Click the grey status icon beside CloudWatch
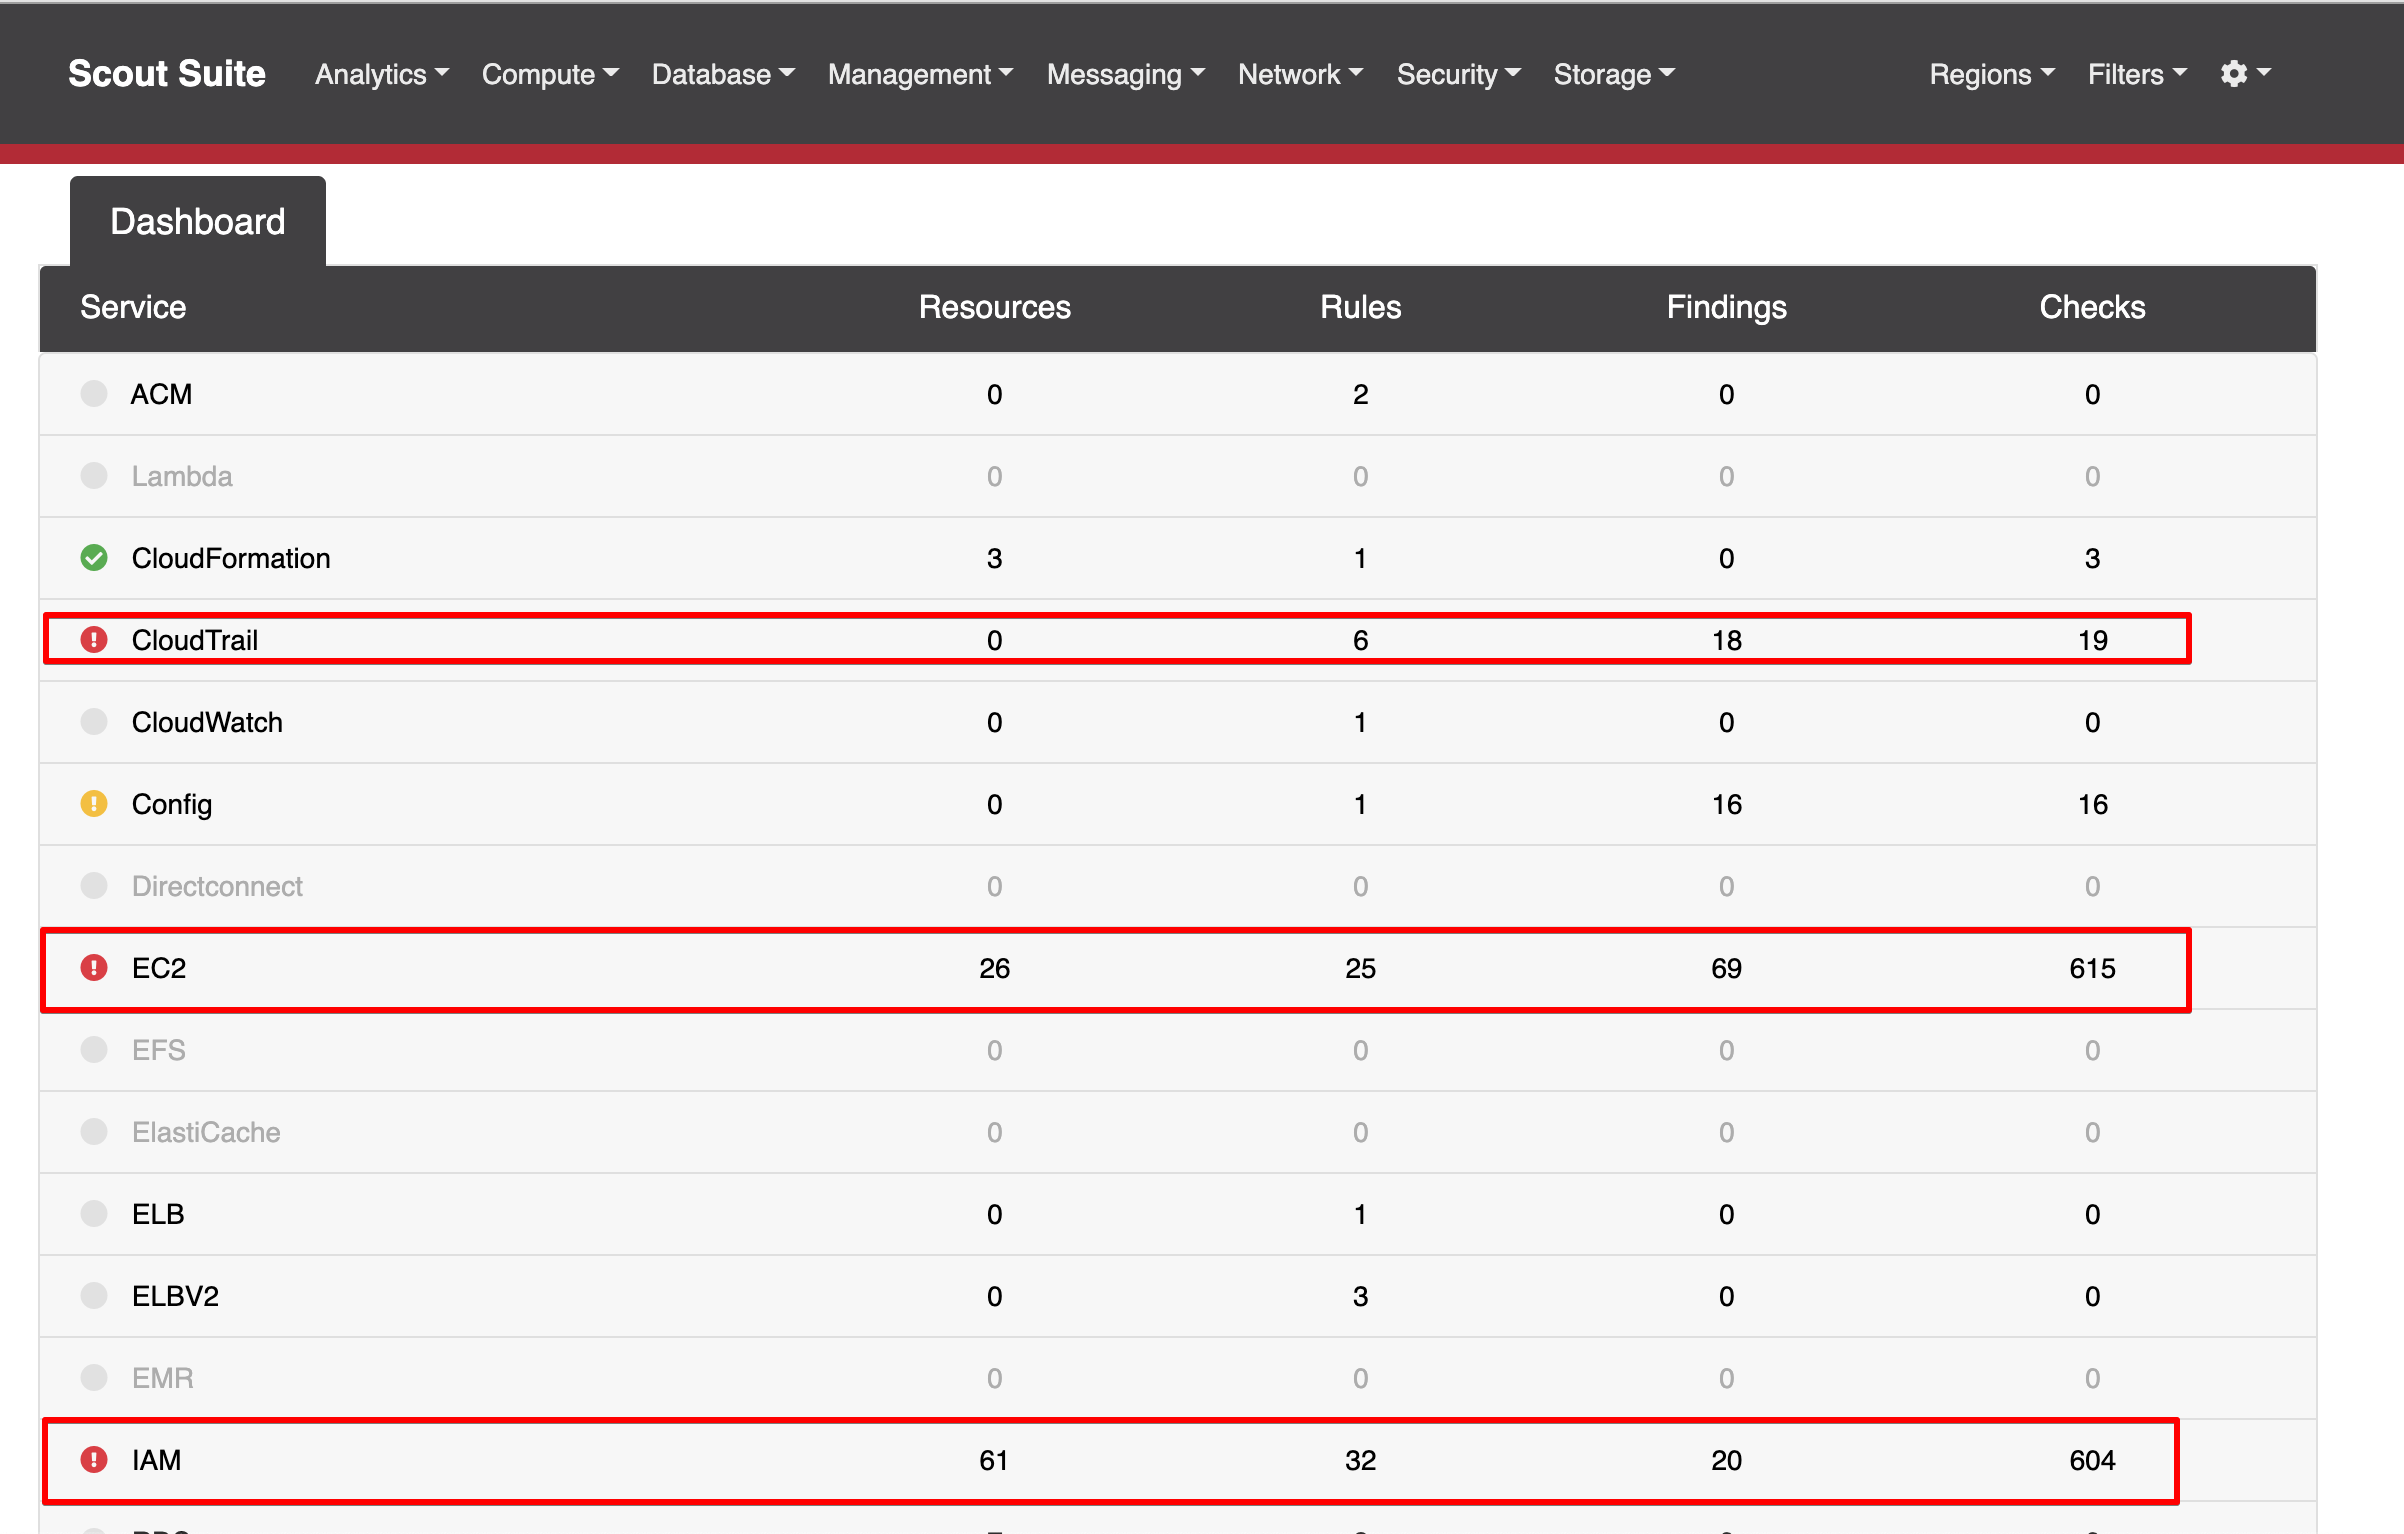 [94, 721]
